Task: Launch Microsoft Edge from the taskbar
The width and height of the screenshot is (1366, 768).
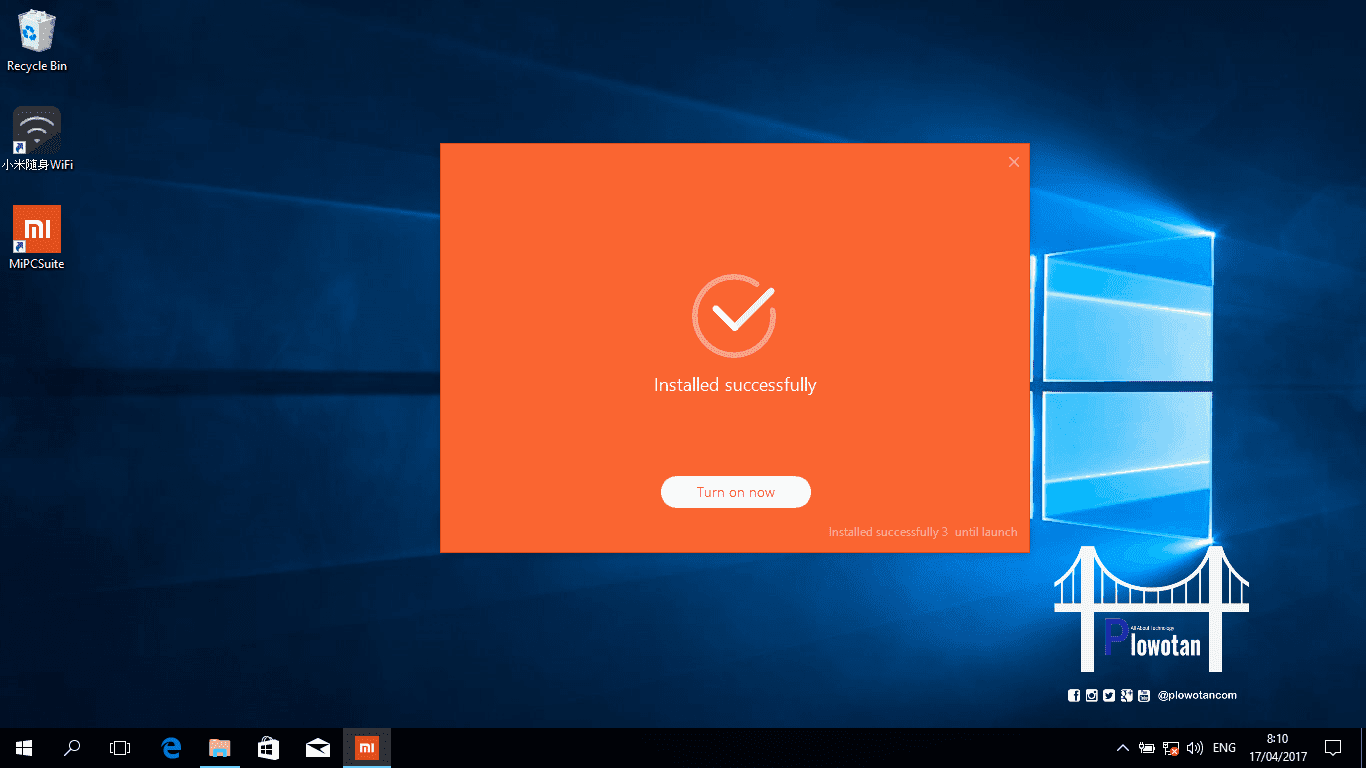Action: [x=170, y=747]
